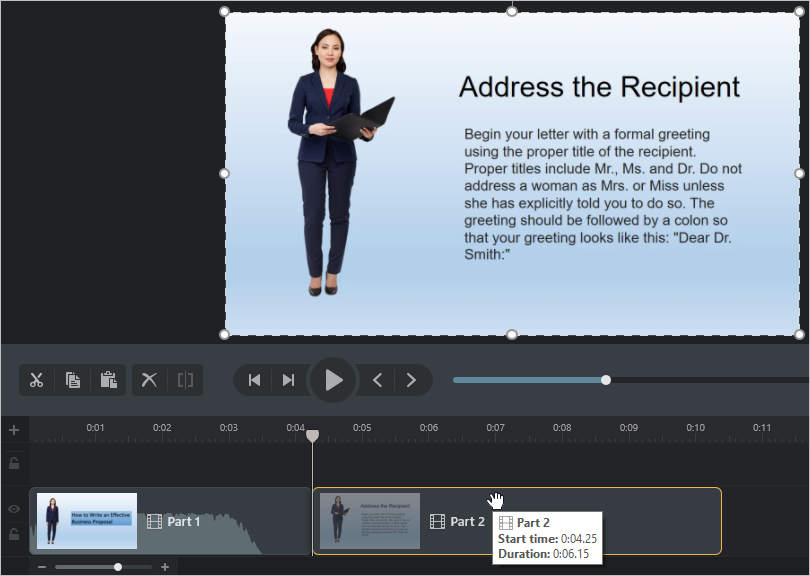Delete selection using the X icon

click(149, 380)
